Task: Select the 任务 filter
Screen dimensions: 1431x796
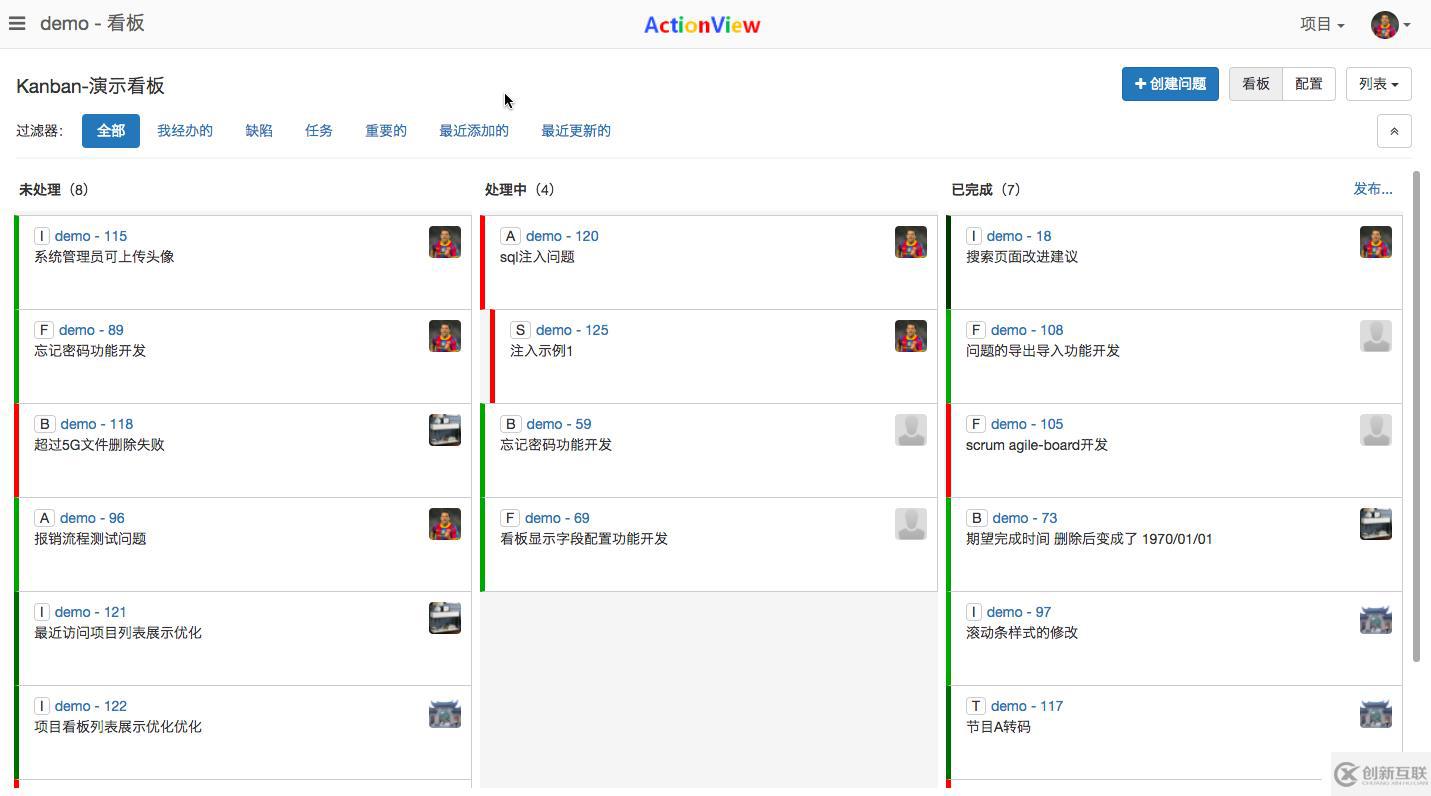Action: tap(319, 131)
